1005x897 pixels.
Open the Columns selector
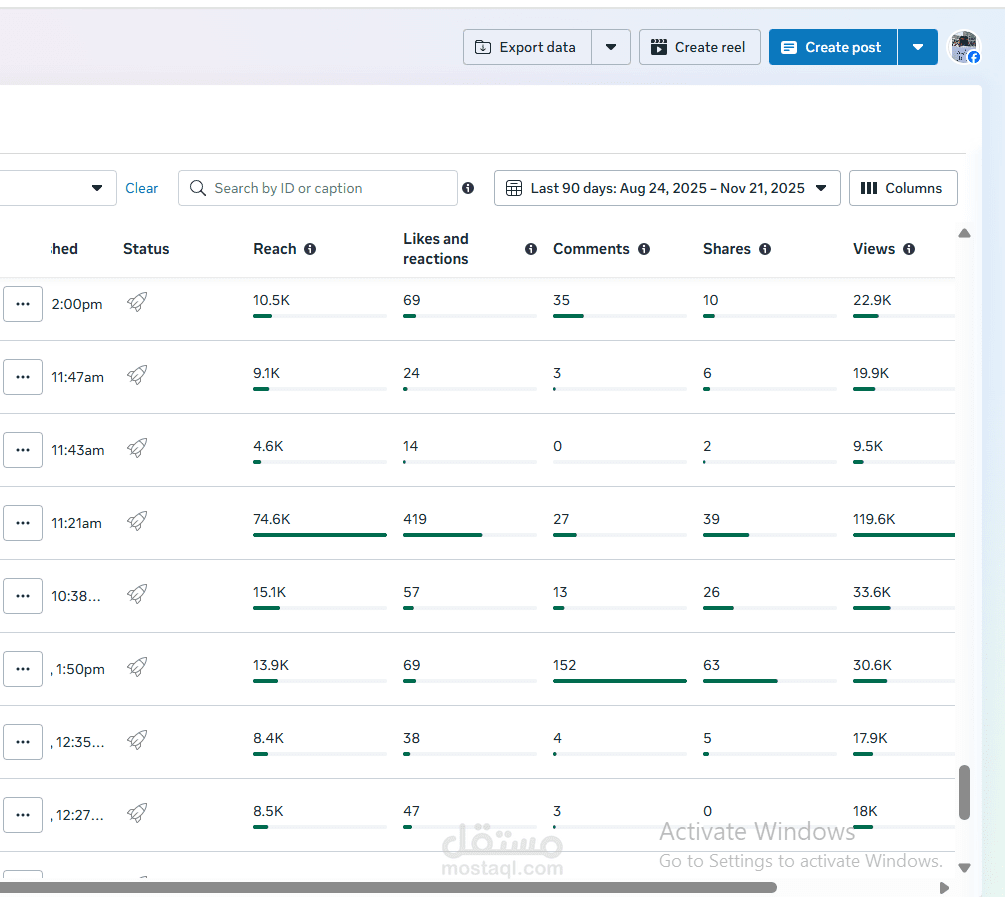click(902, 188)
